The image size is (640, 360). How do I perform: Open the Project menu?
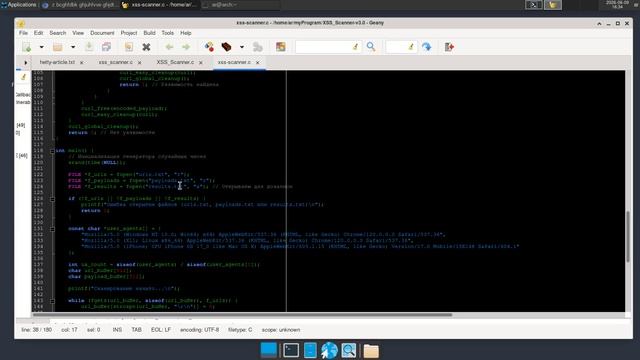[x=129, y=33]
